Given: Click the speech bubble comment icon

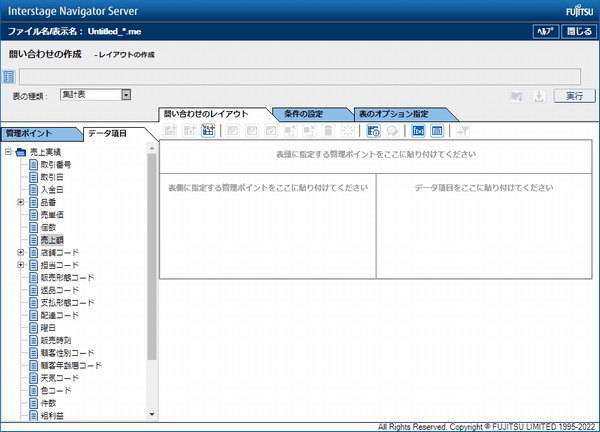Looking at the screenshot, I should [392, 131].
